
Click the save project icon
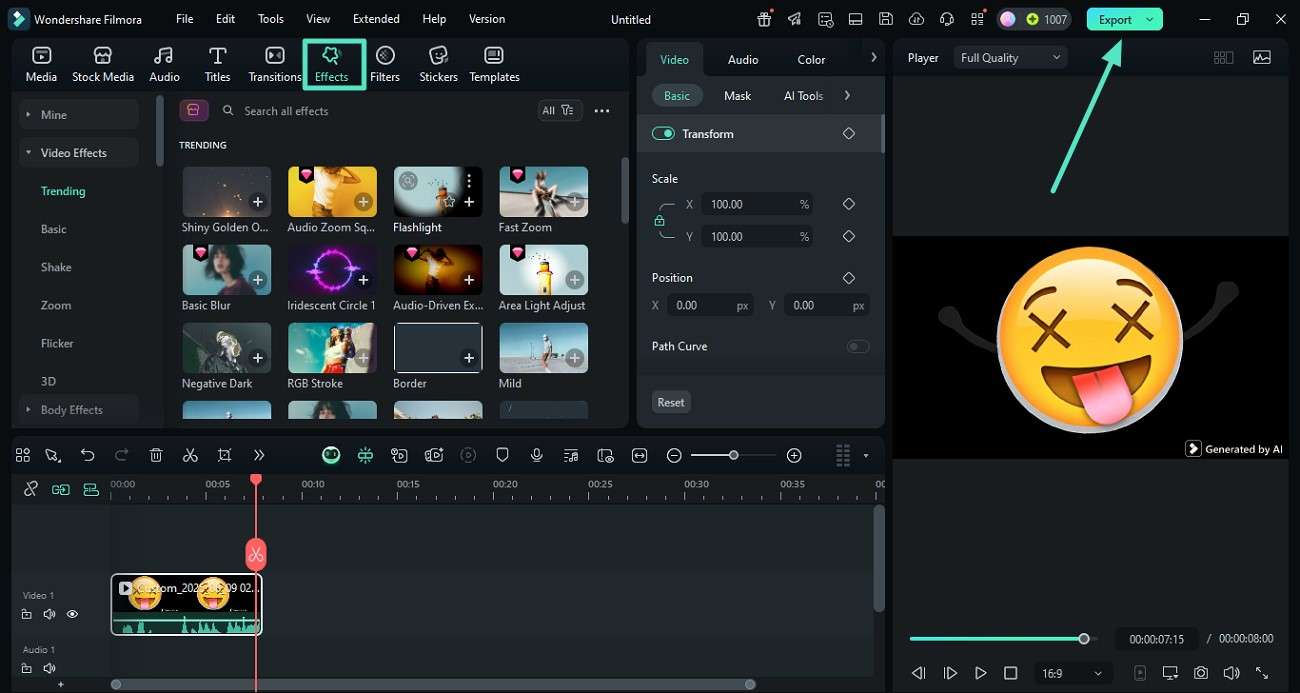point(886,19)
